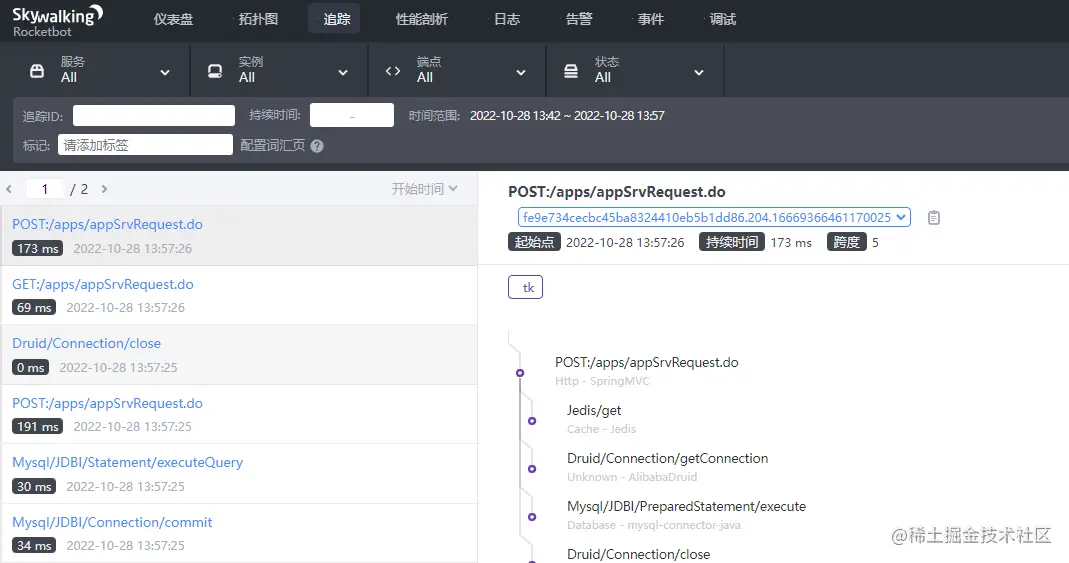
Task: Focus the 持续时间 duration range field
Action: (352, 115)
